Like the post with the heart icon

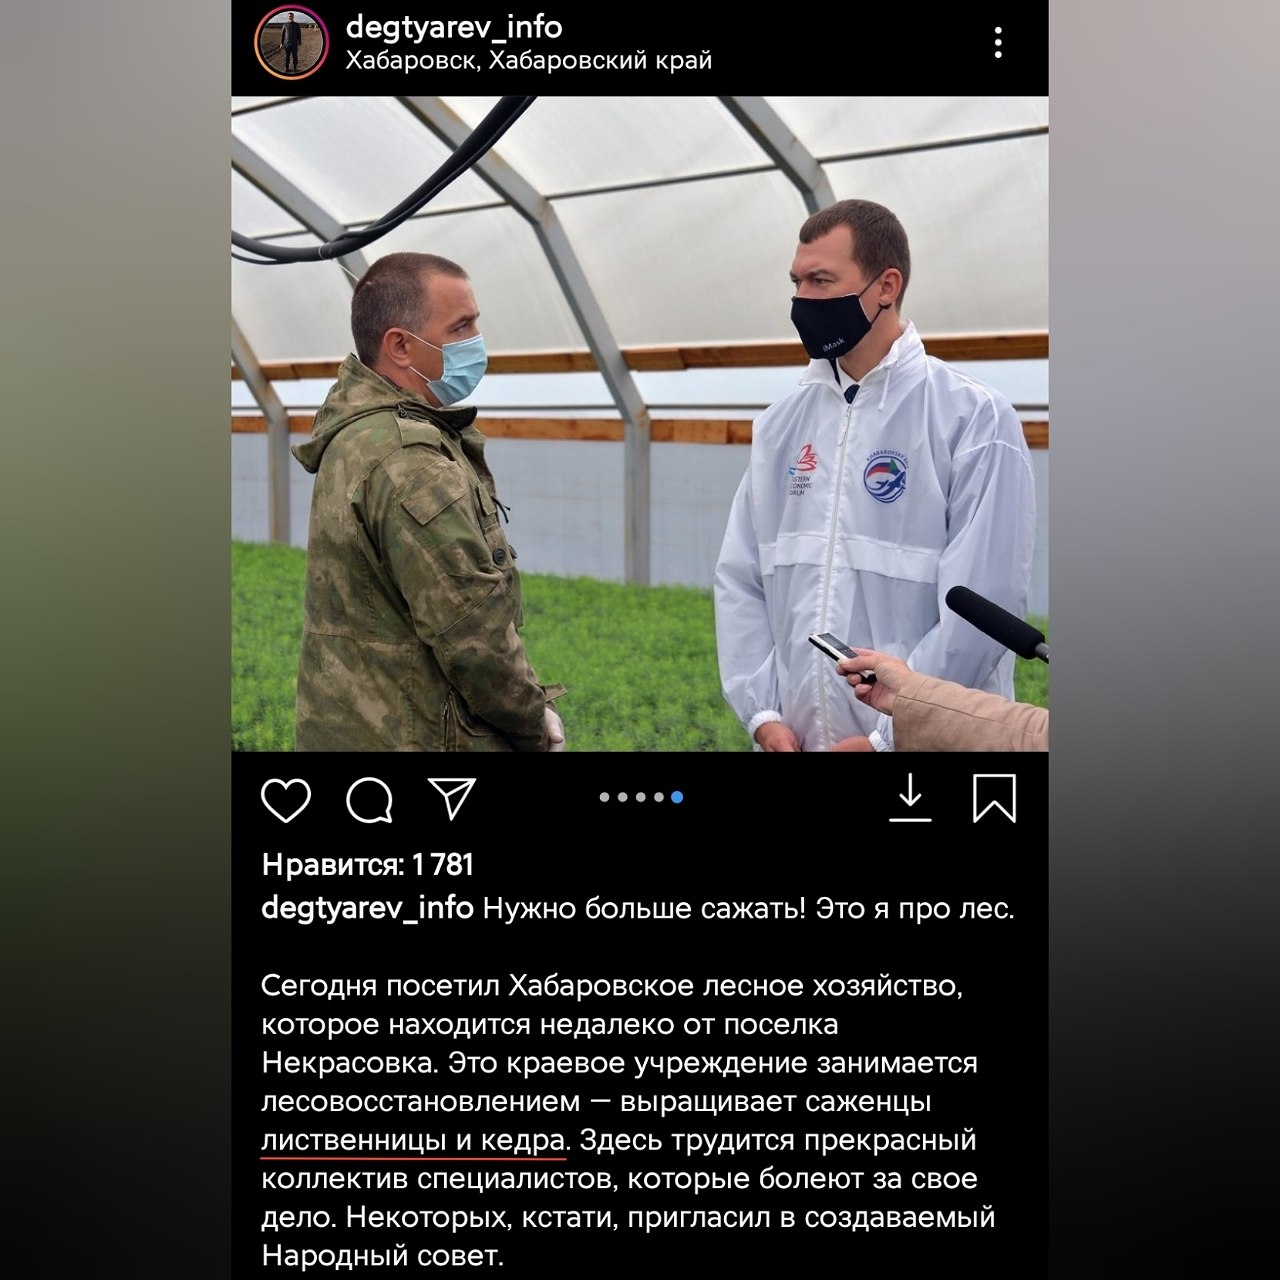coord(286,800)
